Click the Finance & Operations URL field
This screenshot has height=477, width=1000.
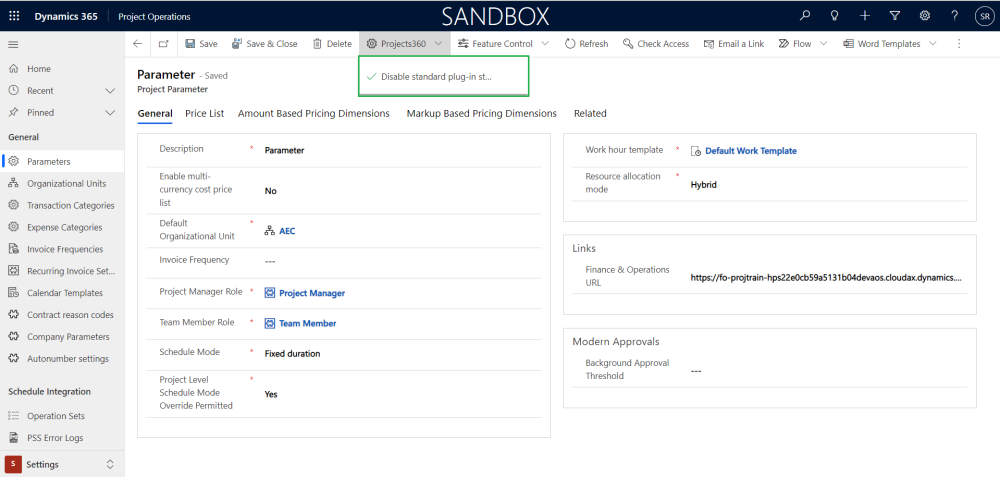point(828,278)
